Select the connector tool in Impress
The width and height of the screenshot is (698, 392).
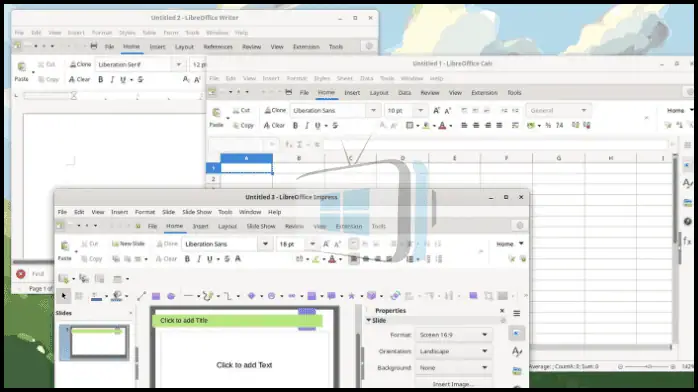[x=227, y=296]
